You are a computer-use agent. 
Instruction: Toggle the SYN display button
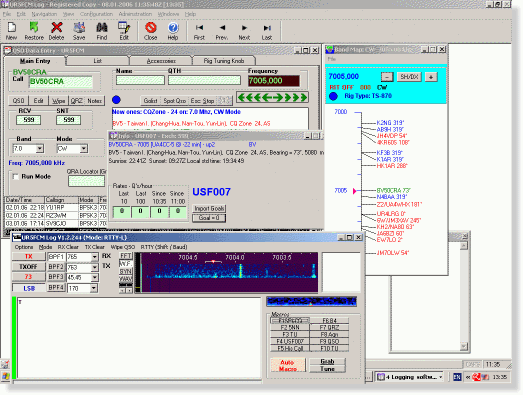(126, 271)
